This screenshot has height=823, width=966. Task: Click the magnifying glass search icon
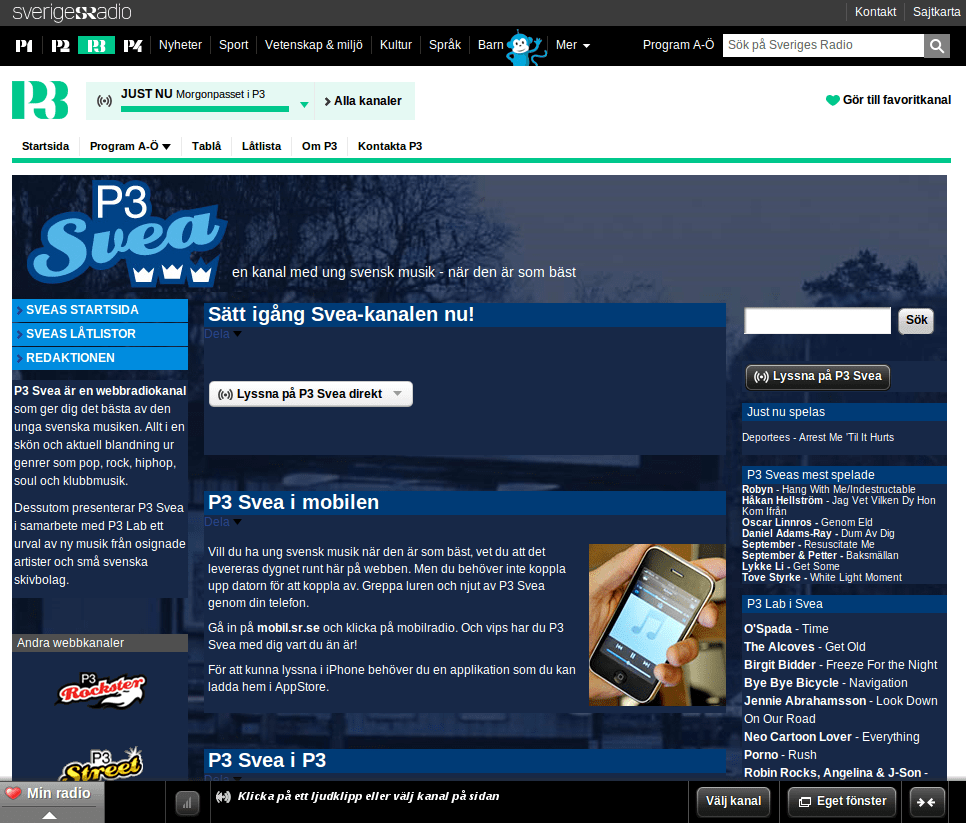pyautogui.click(x=936, y=46)
